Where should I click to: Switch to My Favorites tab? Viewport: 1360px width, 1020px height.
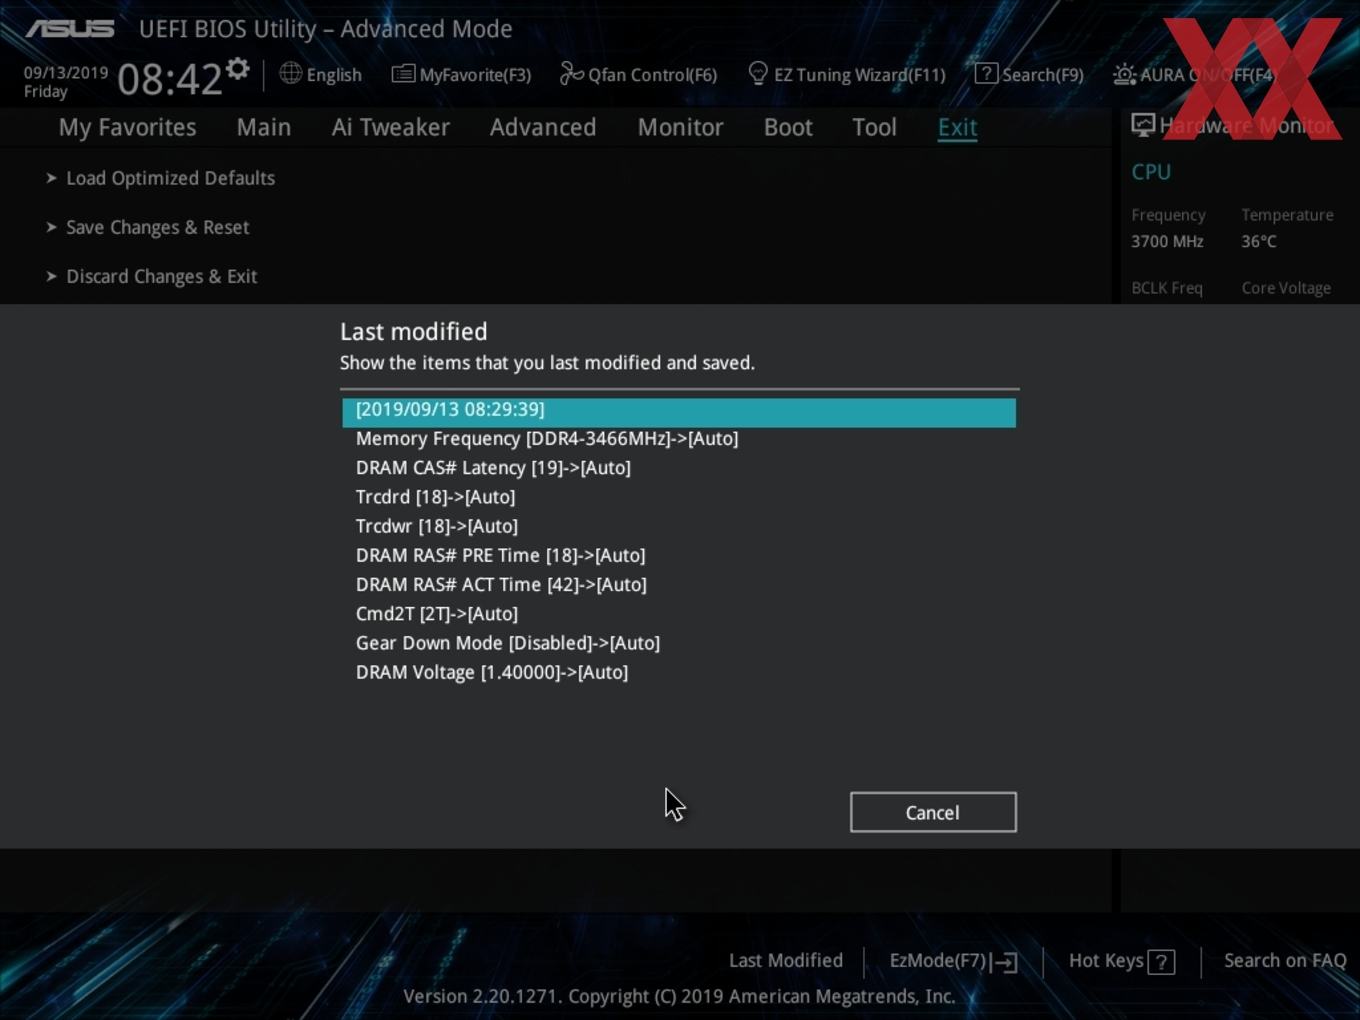tap(127, 127)
